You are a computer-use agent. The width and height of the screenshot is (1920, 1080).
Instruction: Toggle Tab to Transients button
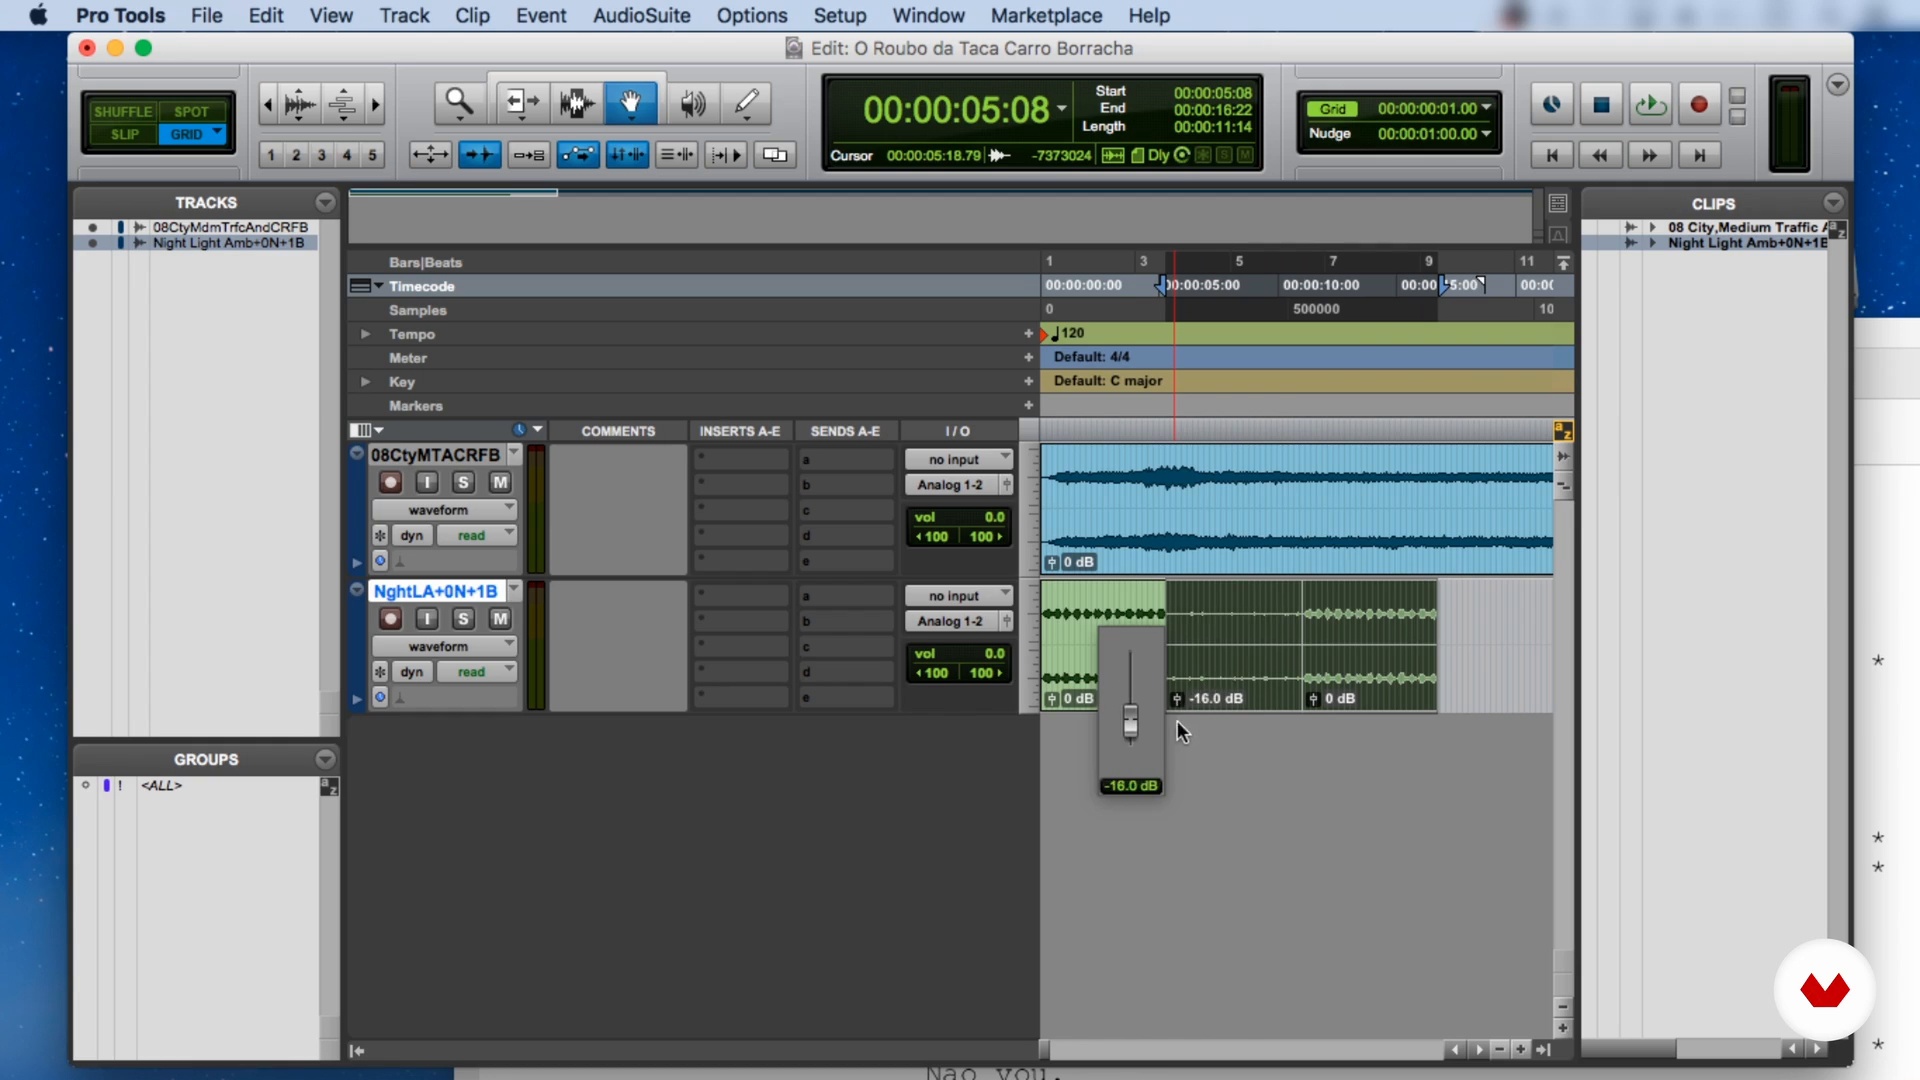click(479, 155)
